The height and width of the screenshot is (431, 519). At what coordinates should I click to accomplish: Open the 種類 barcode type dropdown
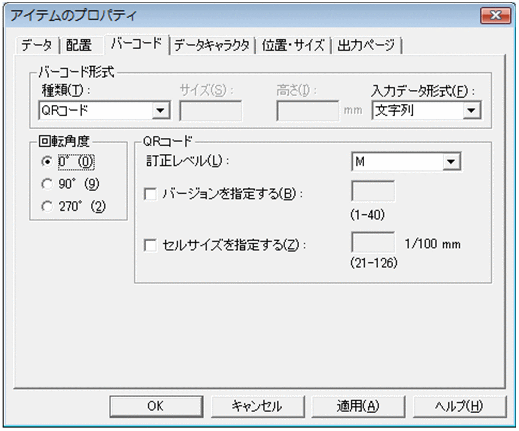click(x=104, y=110)
